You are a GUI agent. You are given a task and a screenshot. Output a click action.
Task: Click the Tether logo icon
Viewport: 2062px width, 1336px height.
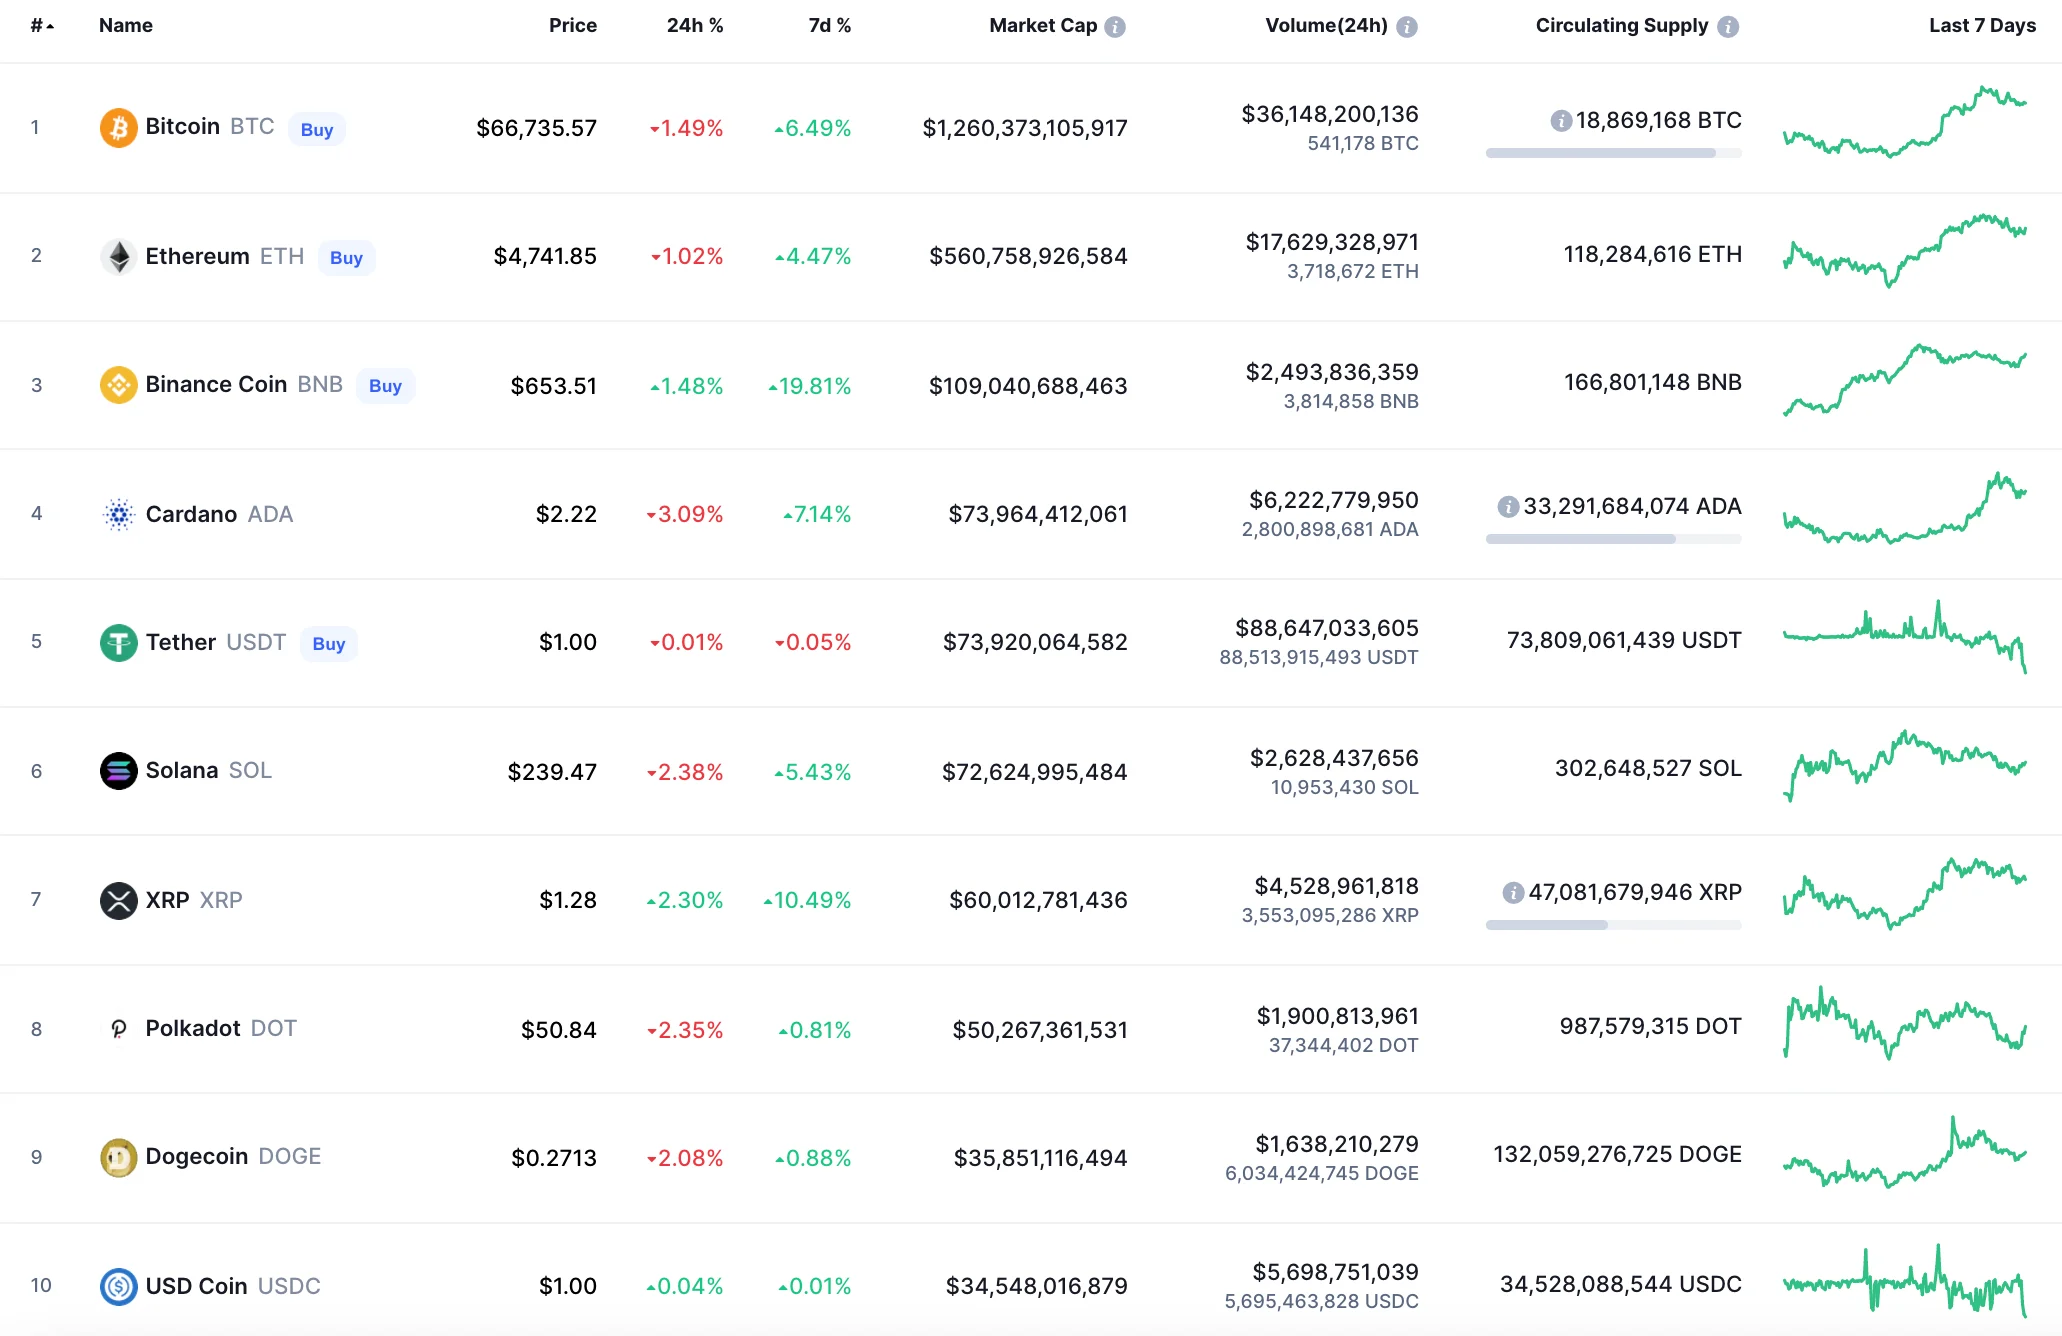pyautogui.click(x=118, y=642)
